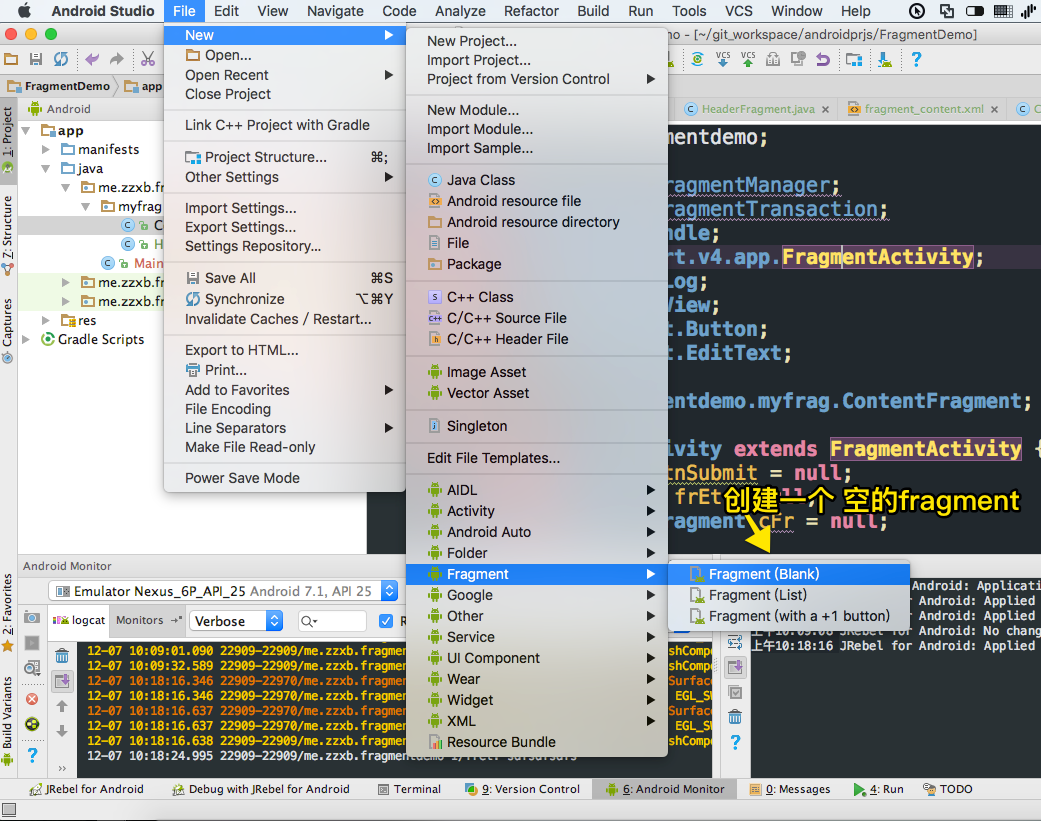1041x821 pixels.
Task: Click FragmentDemo breadcrumb in navigation bar
Action: click(x=60, y=86)
